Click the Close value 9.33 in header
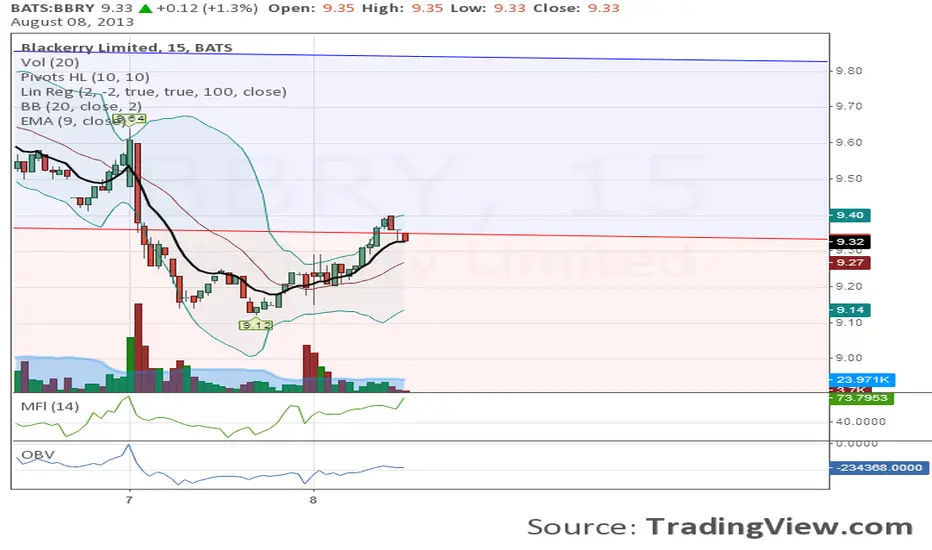The width and height of the screenshot is (932, 550). [x=604, y=8]
